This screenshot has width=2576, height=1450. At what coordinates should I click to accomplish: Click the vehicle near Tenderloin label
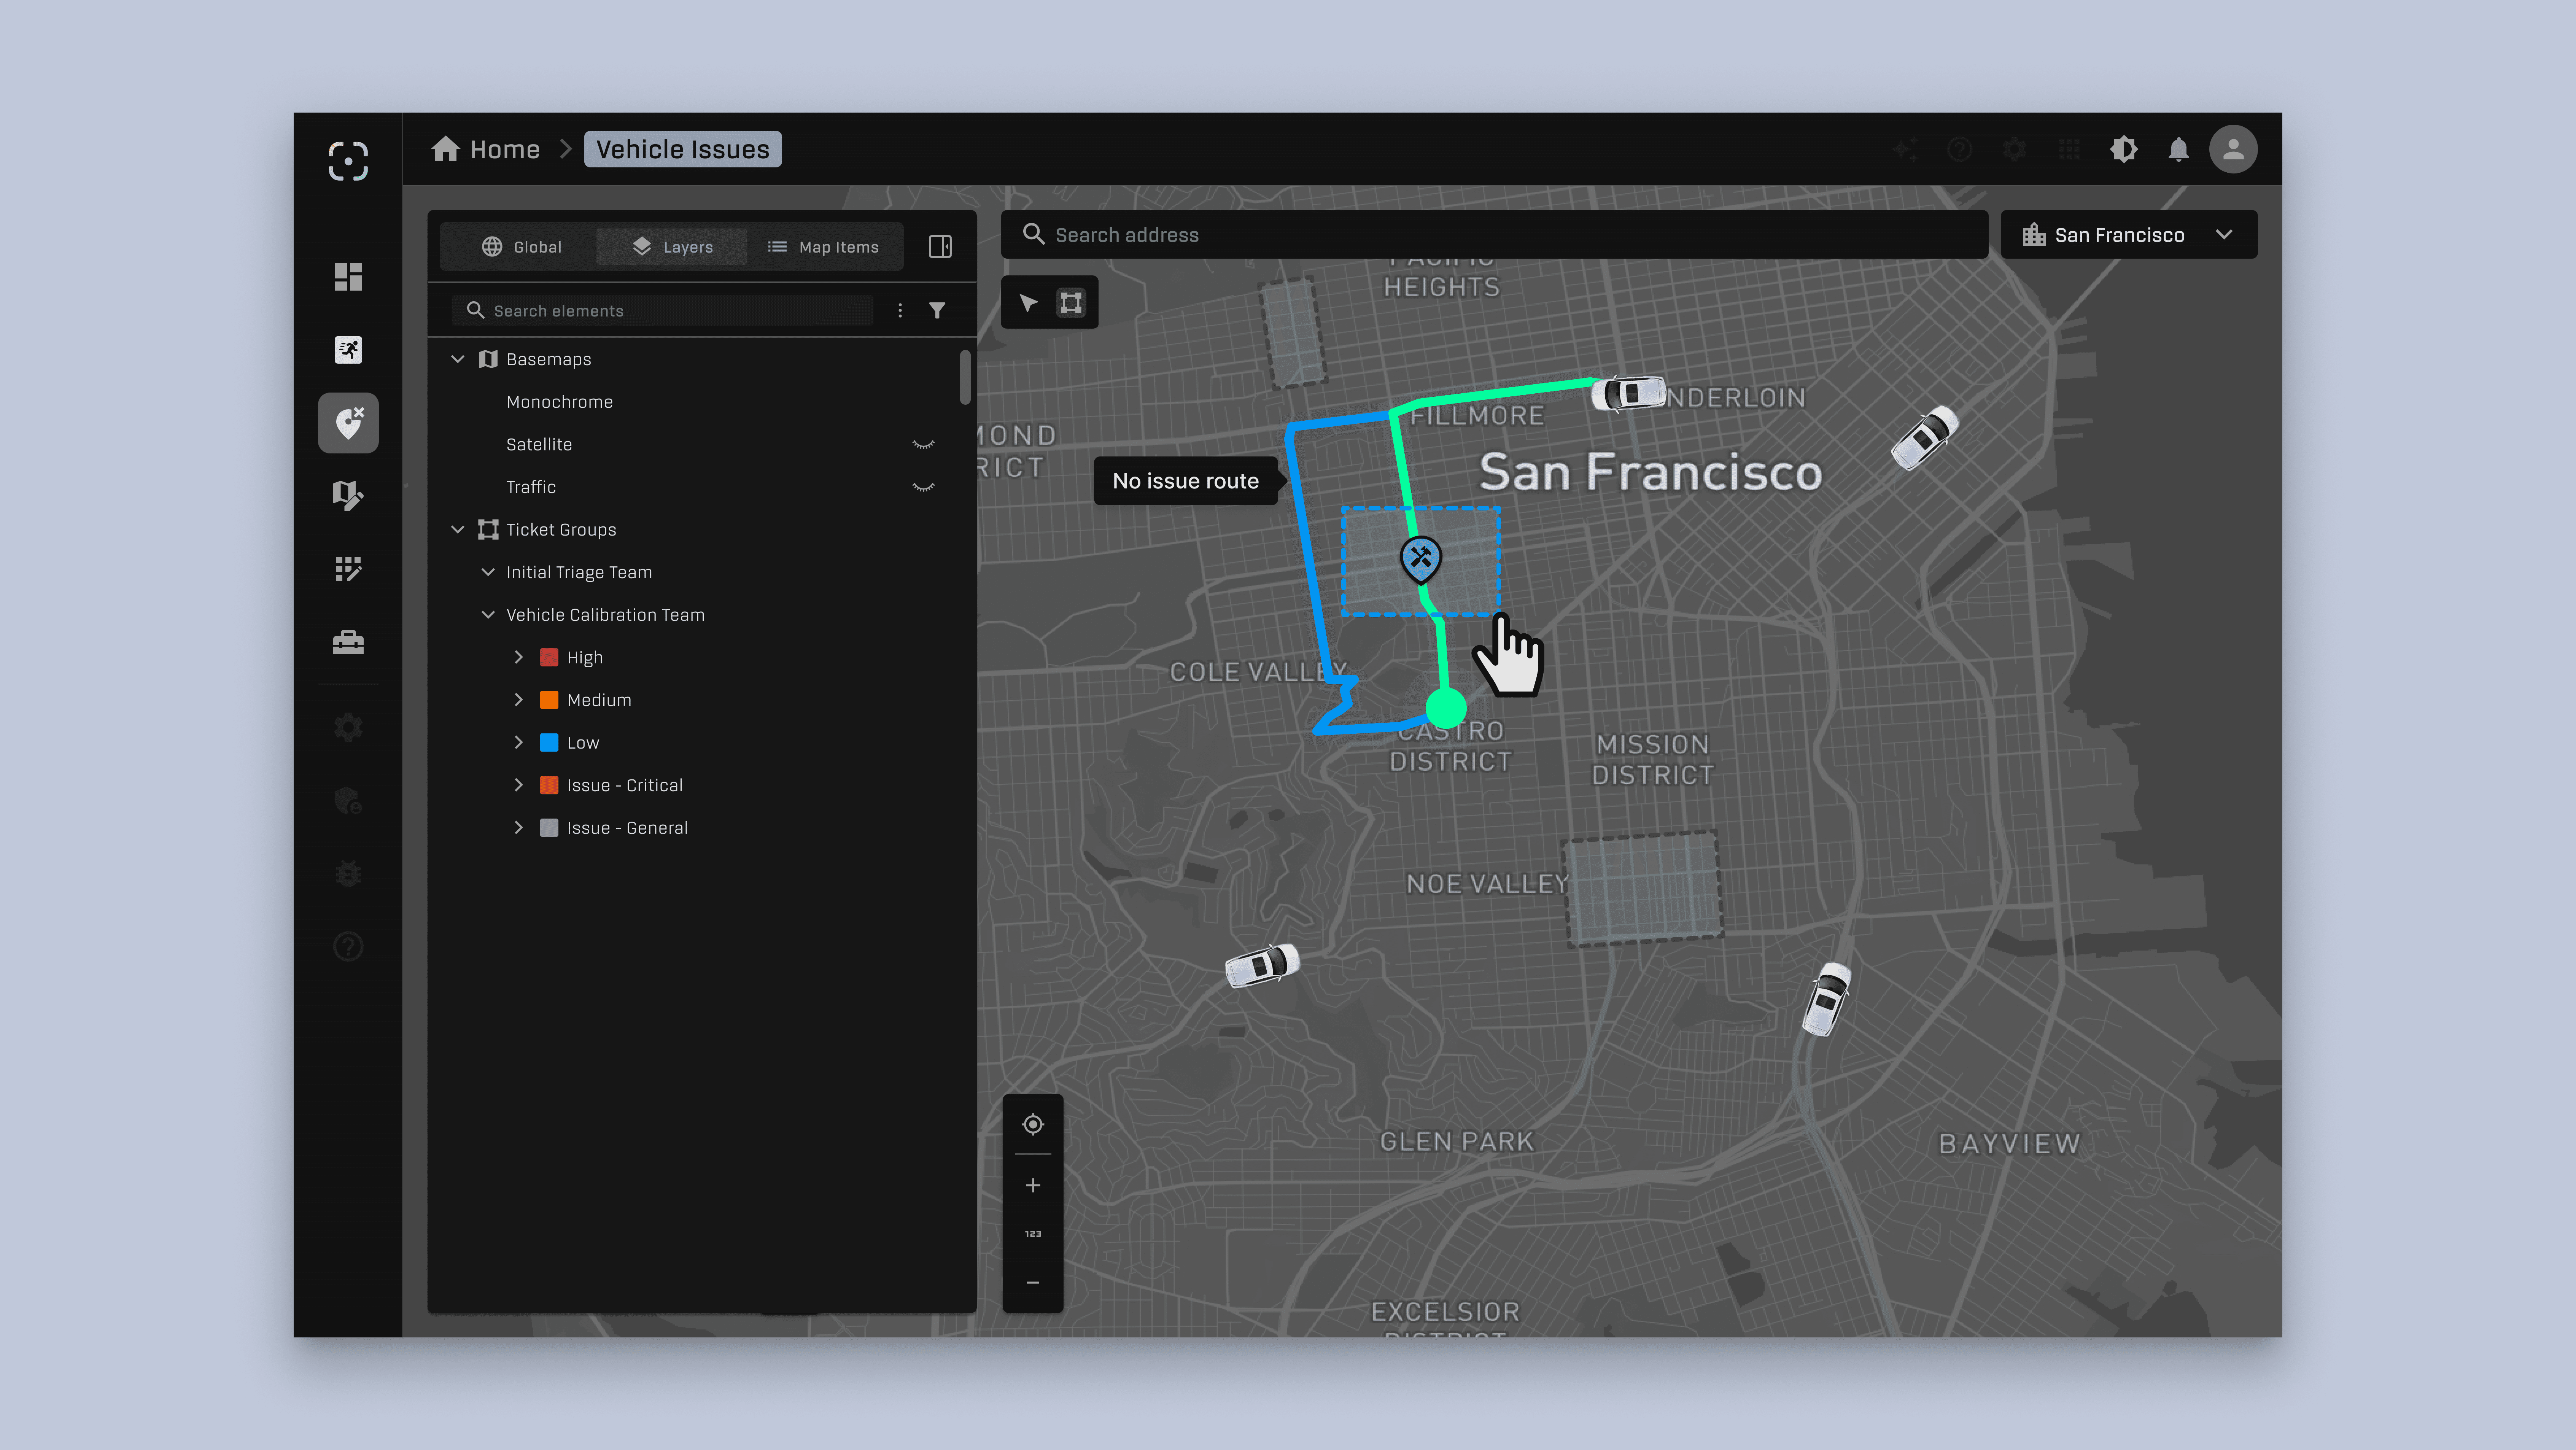(1629, 392)
